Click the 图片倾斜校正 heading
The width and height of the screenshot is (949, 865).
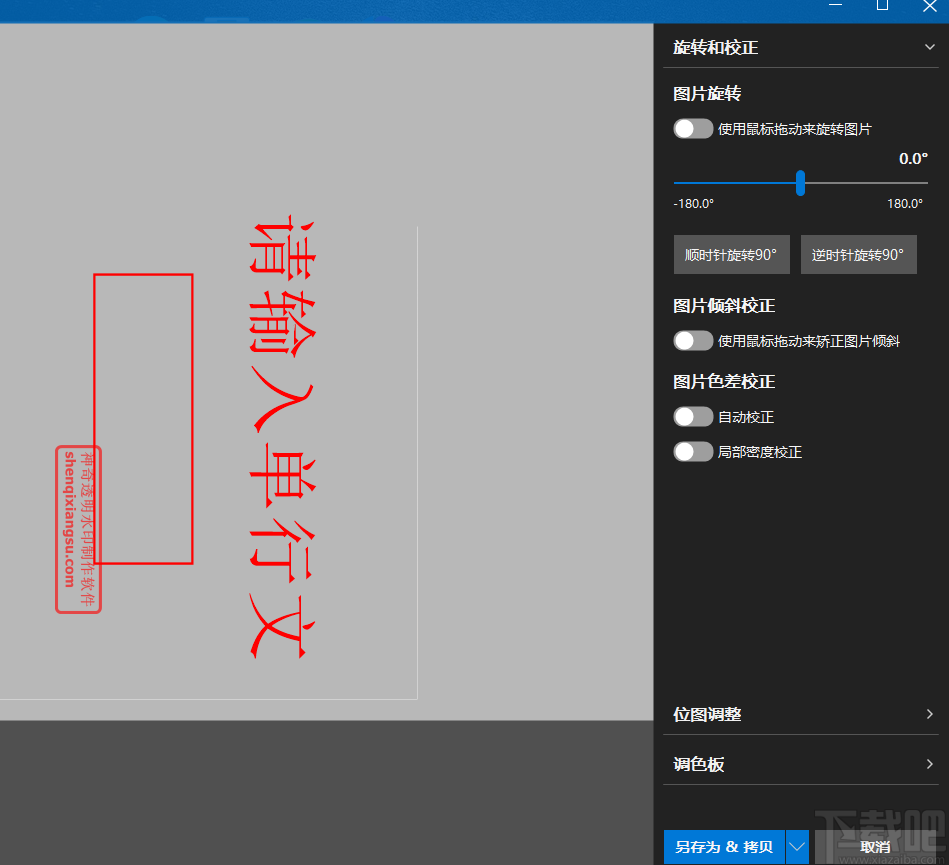click(x=724, y=306)
